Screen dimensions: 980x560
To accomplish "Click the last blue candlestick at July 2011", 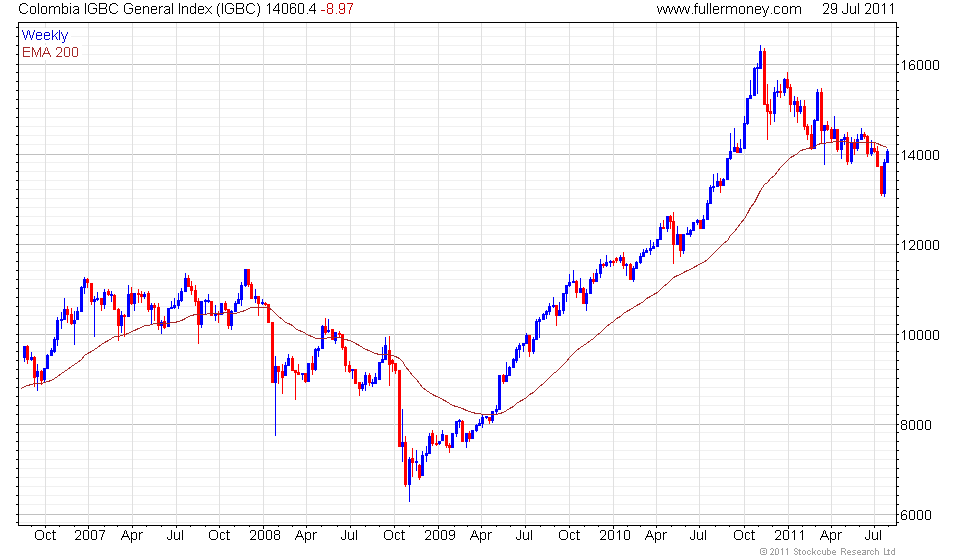I will point(888,156).
